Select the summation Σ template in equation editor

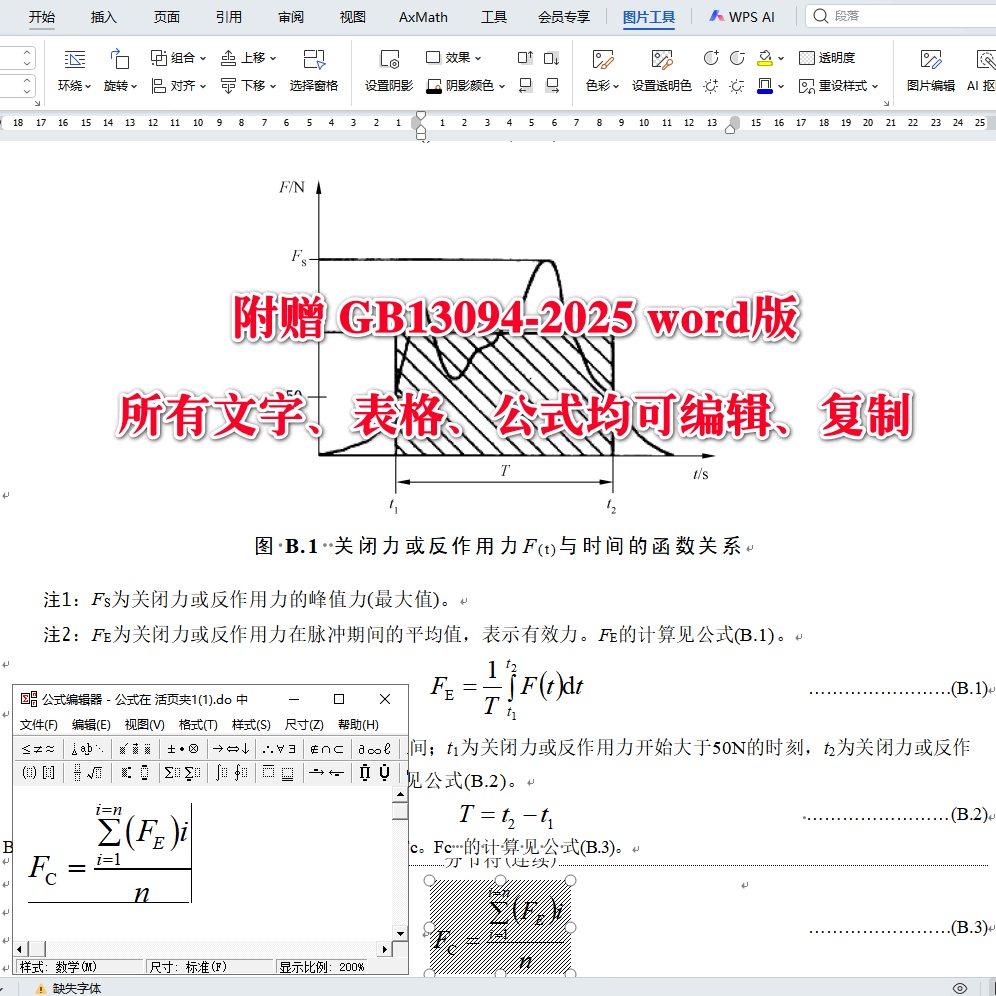point(181,772)
